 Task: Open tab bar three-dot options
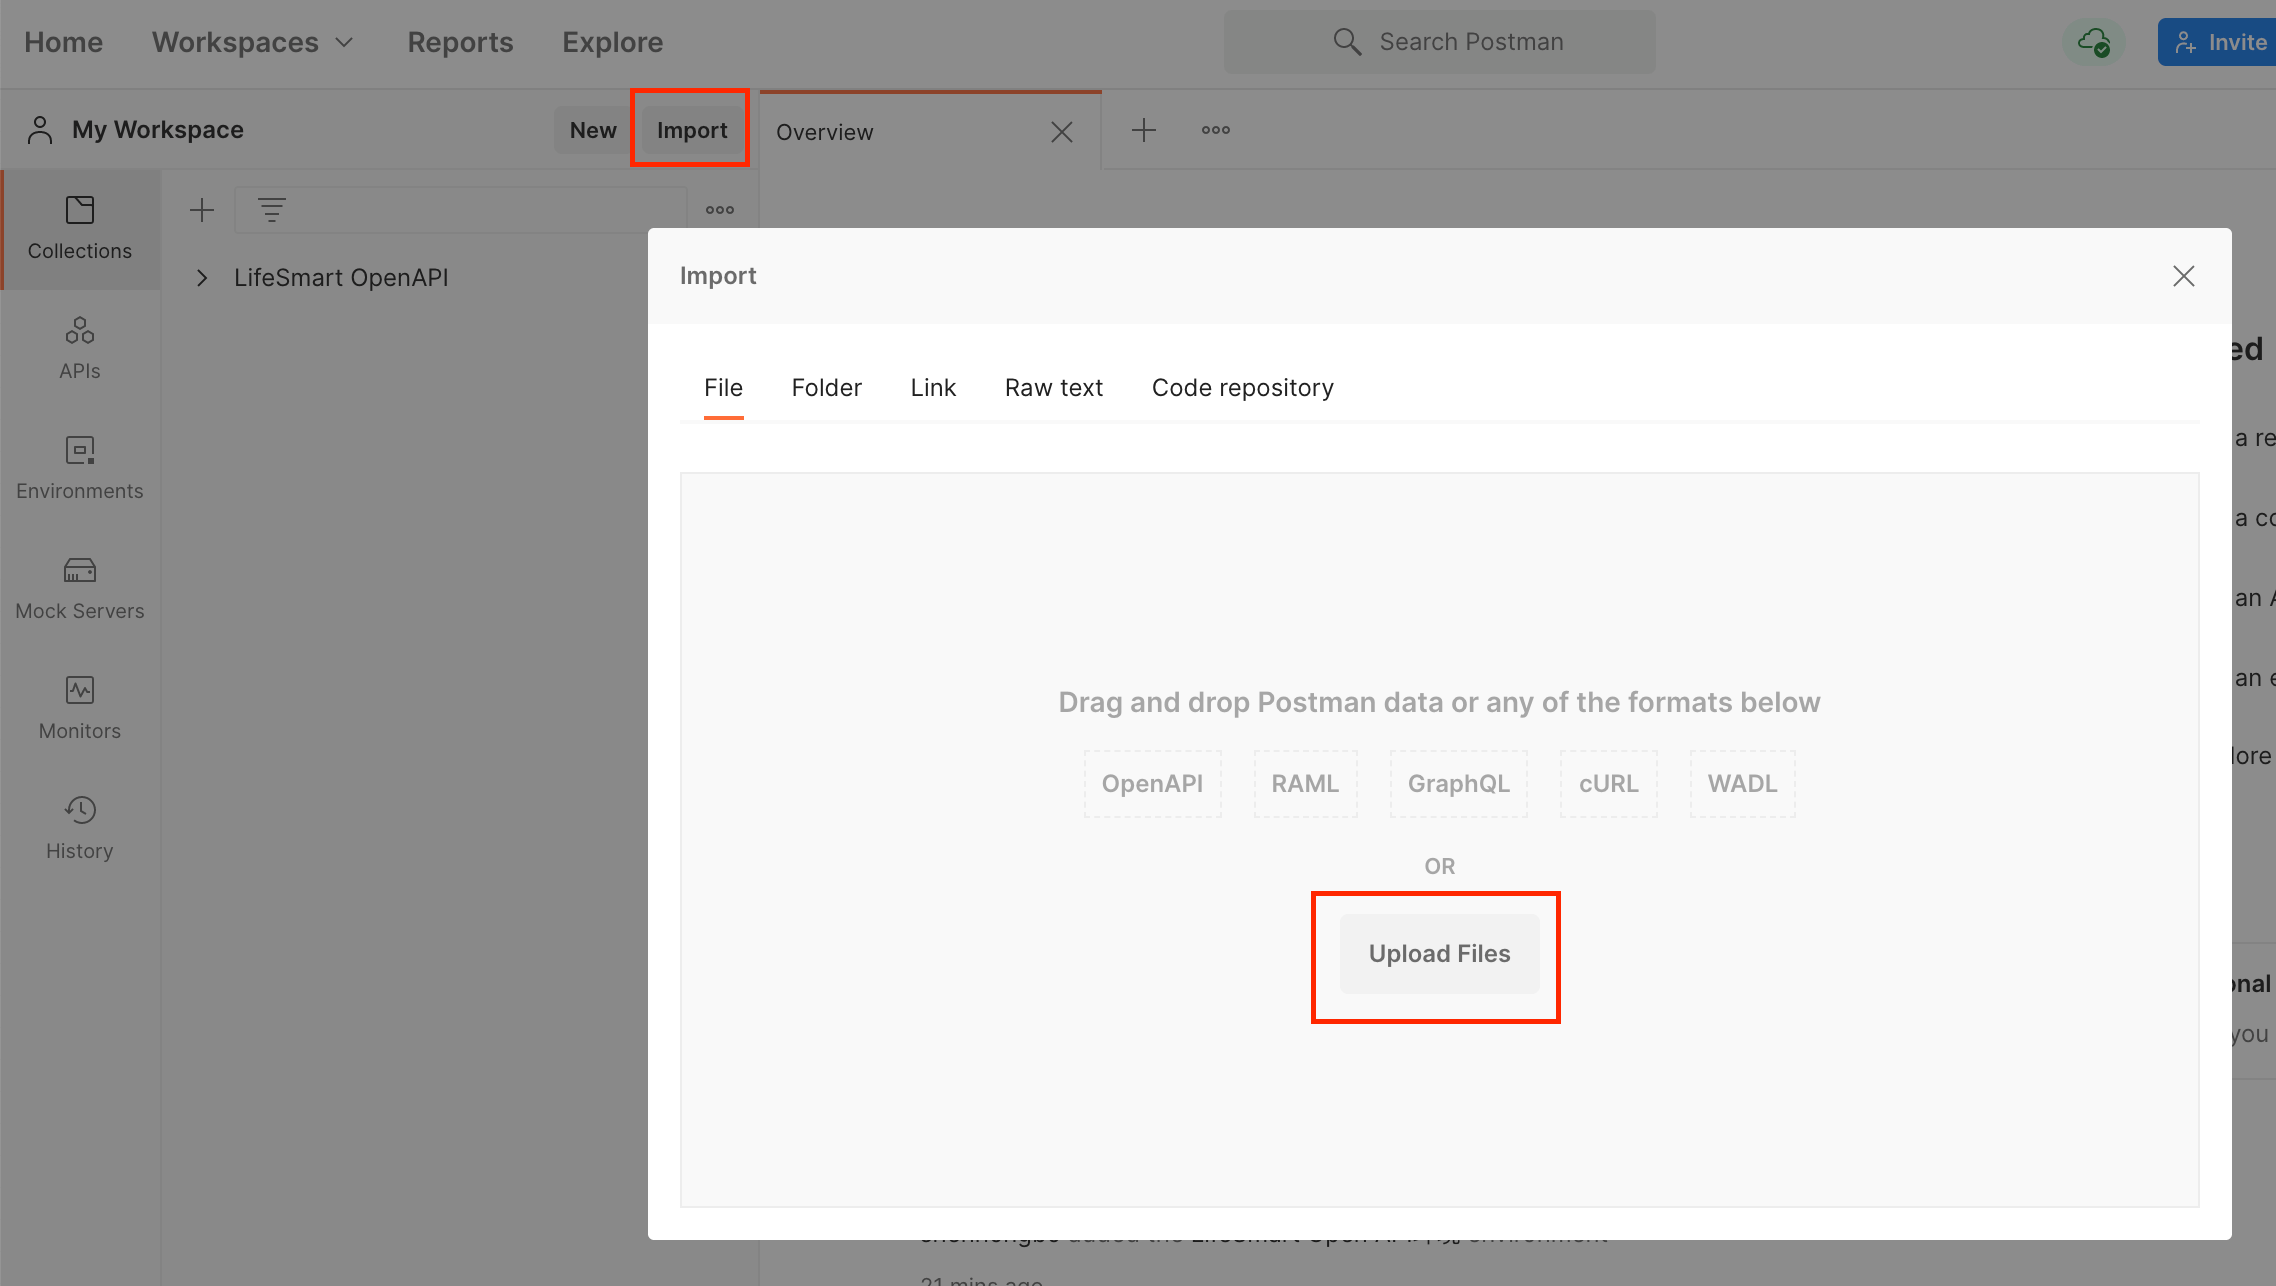click(x=1216, y=130)
